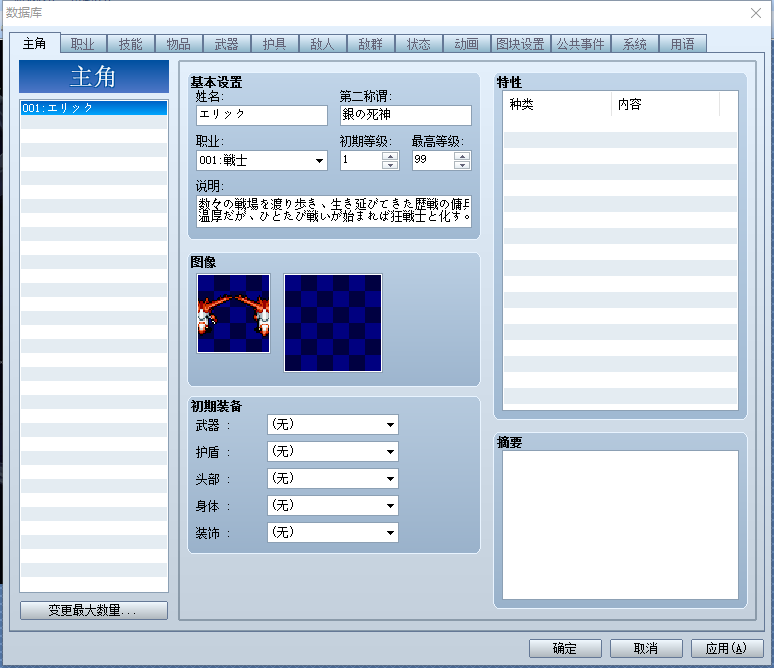Increase 最高等级 with up arrow

point(462,156)
